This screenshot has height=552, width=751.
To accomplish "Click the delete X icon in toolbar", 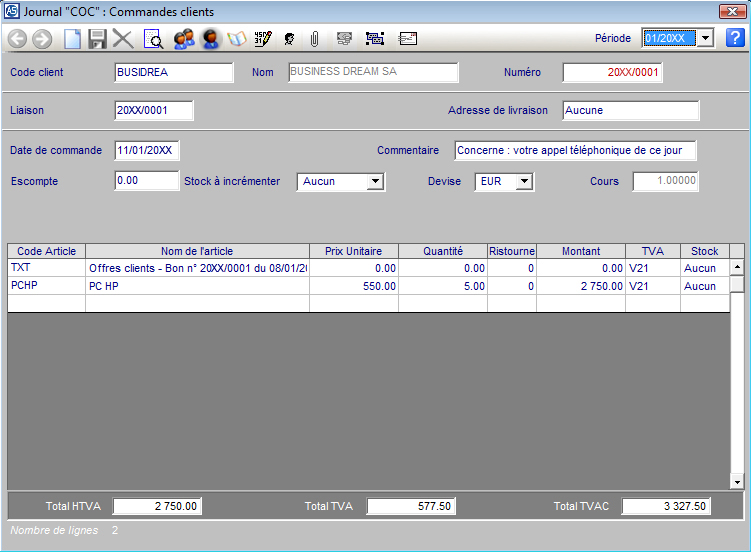I will [123, 39].
